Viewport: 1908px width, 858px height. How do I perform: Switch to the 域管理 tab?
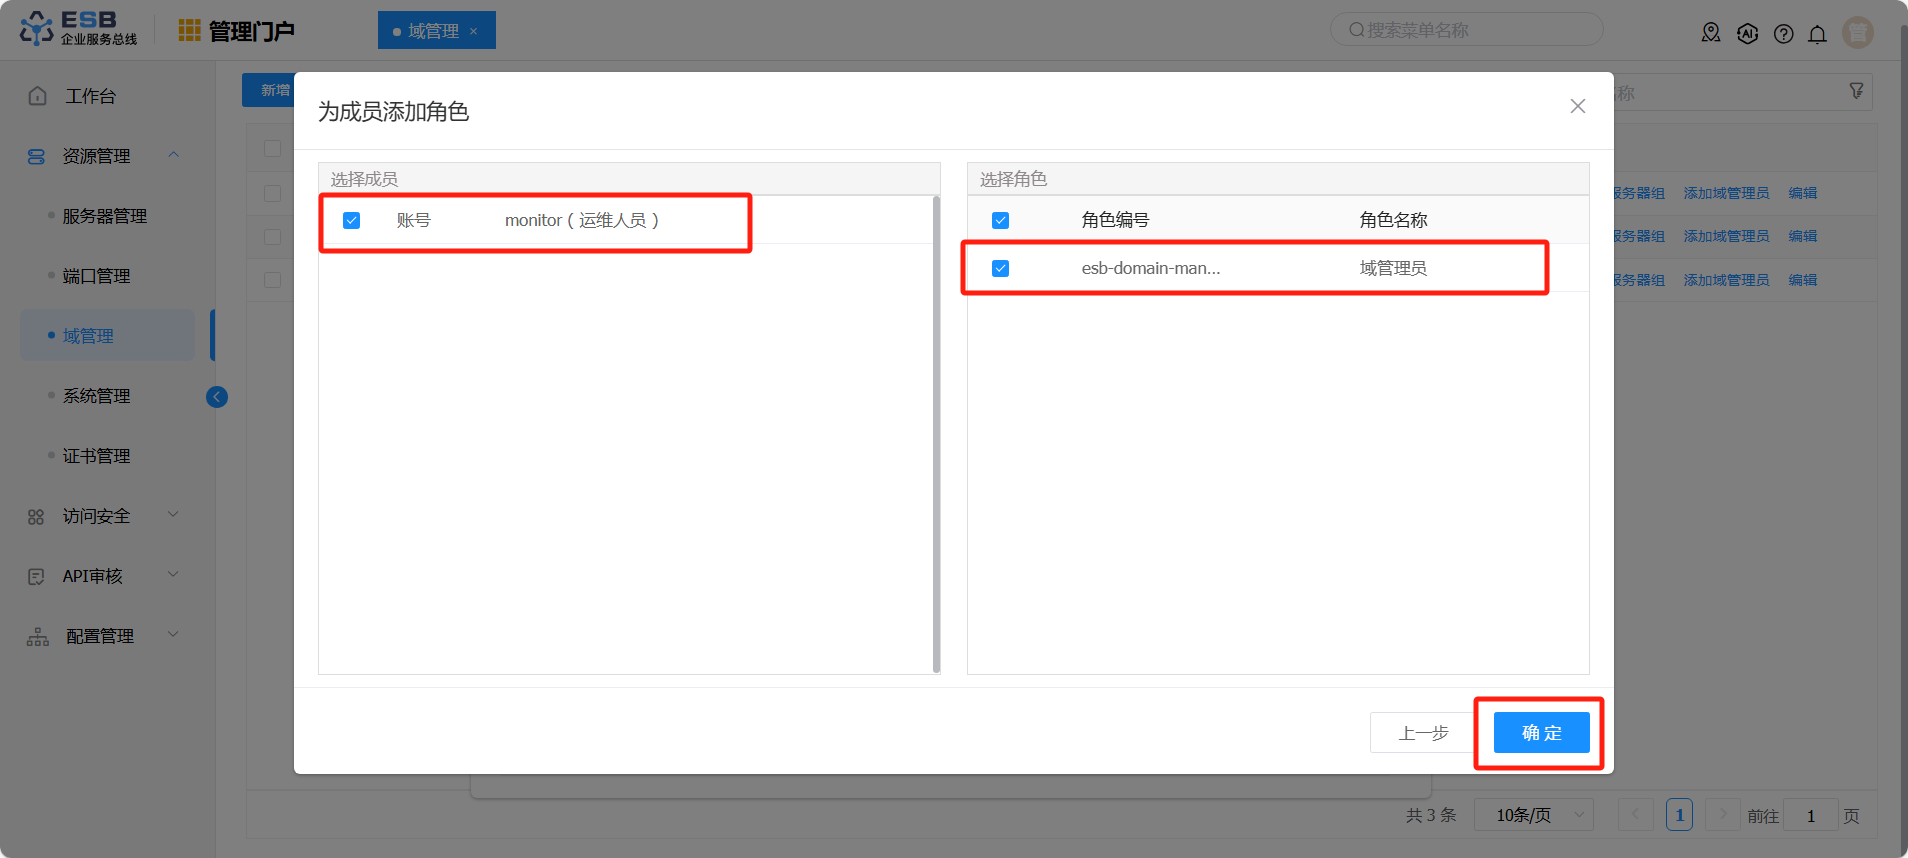[433, 31]
